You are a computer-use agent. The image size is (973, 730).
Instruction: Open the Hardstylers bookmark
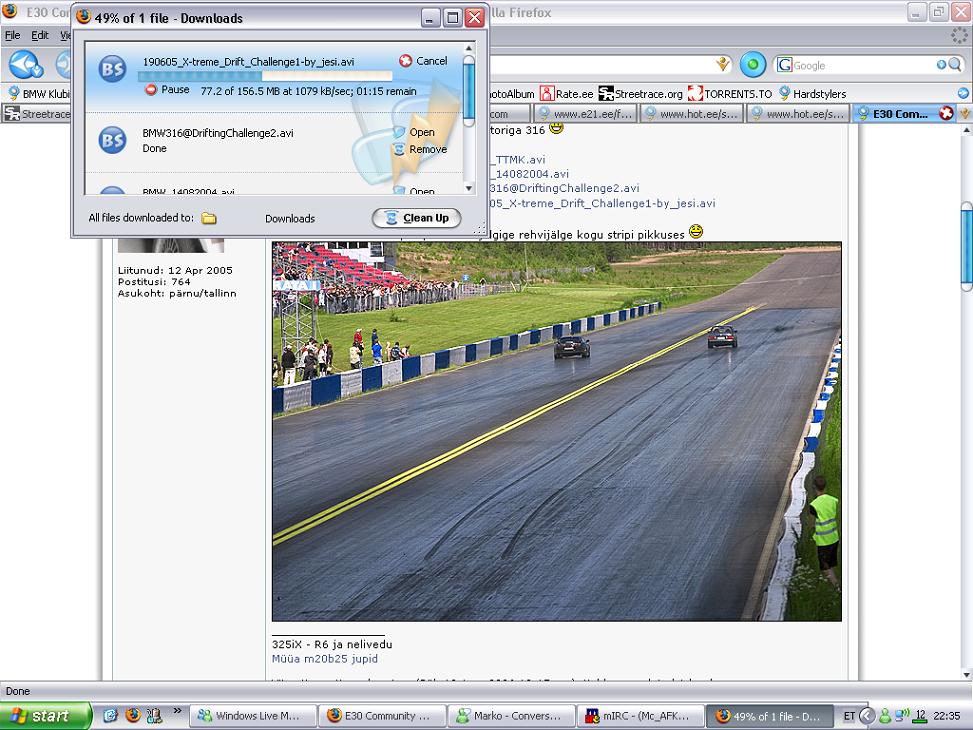812,94
